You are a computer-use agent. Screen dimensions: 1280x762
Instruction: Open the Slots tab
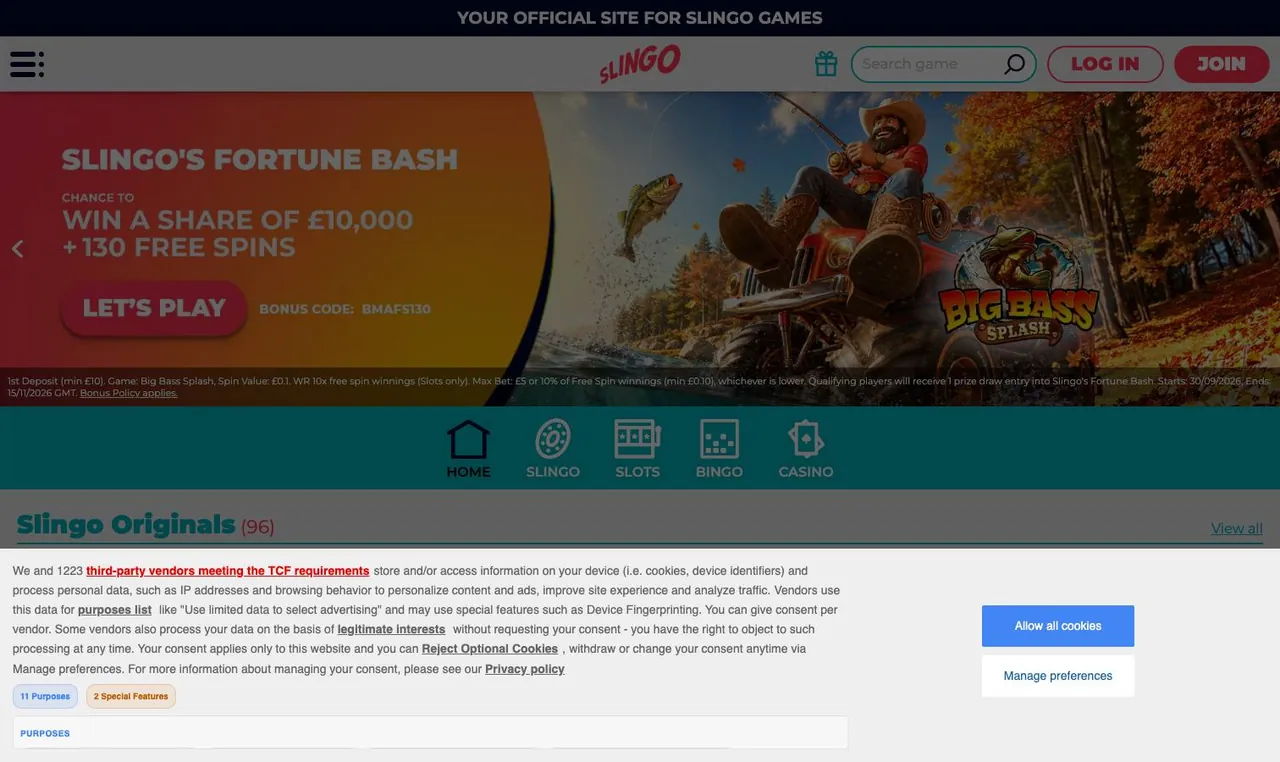coord(637,449)
